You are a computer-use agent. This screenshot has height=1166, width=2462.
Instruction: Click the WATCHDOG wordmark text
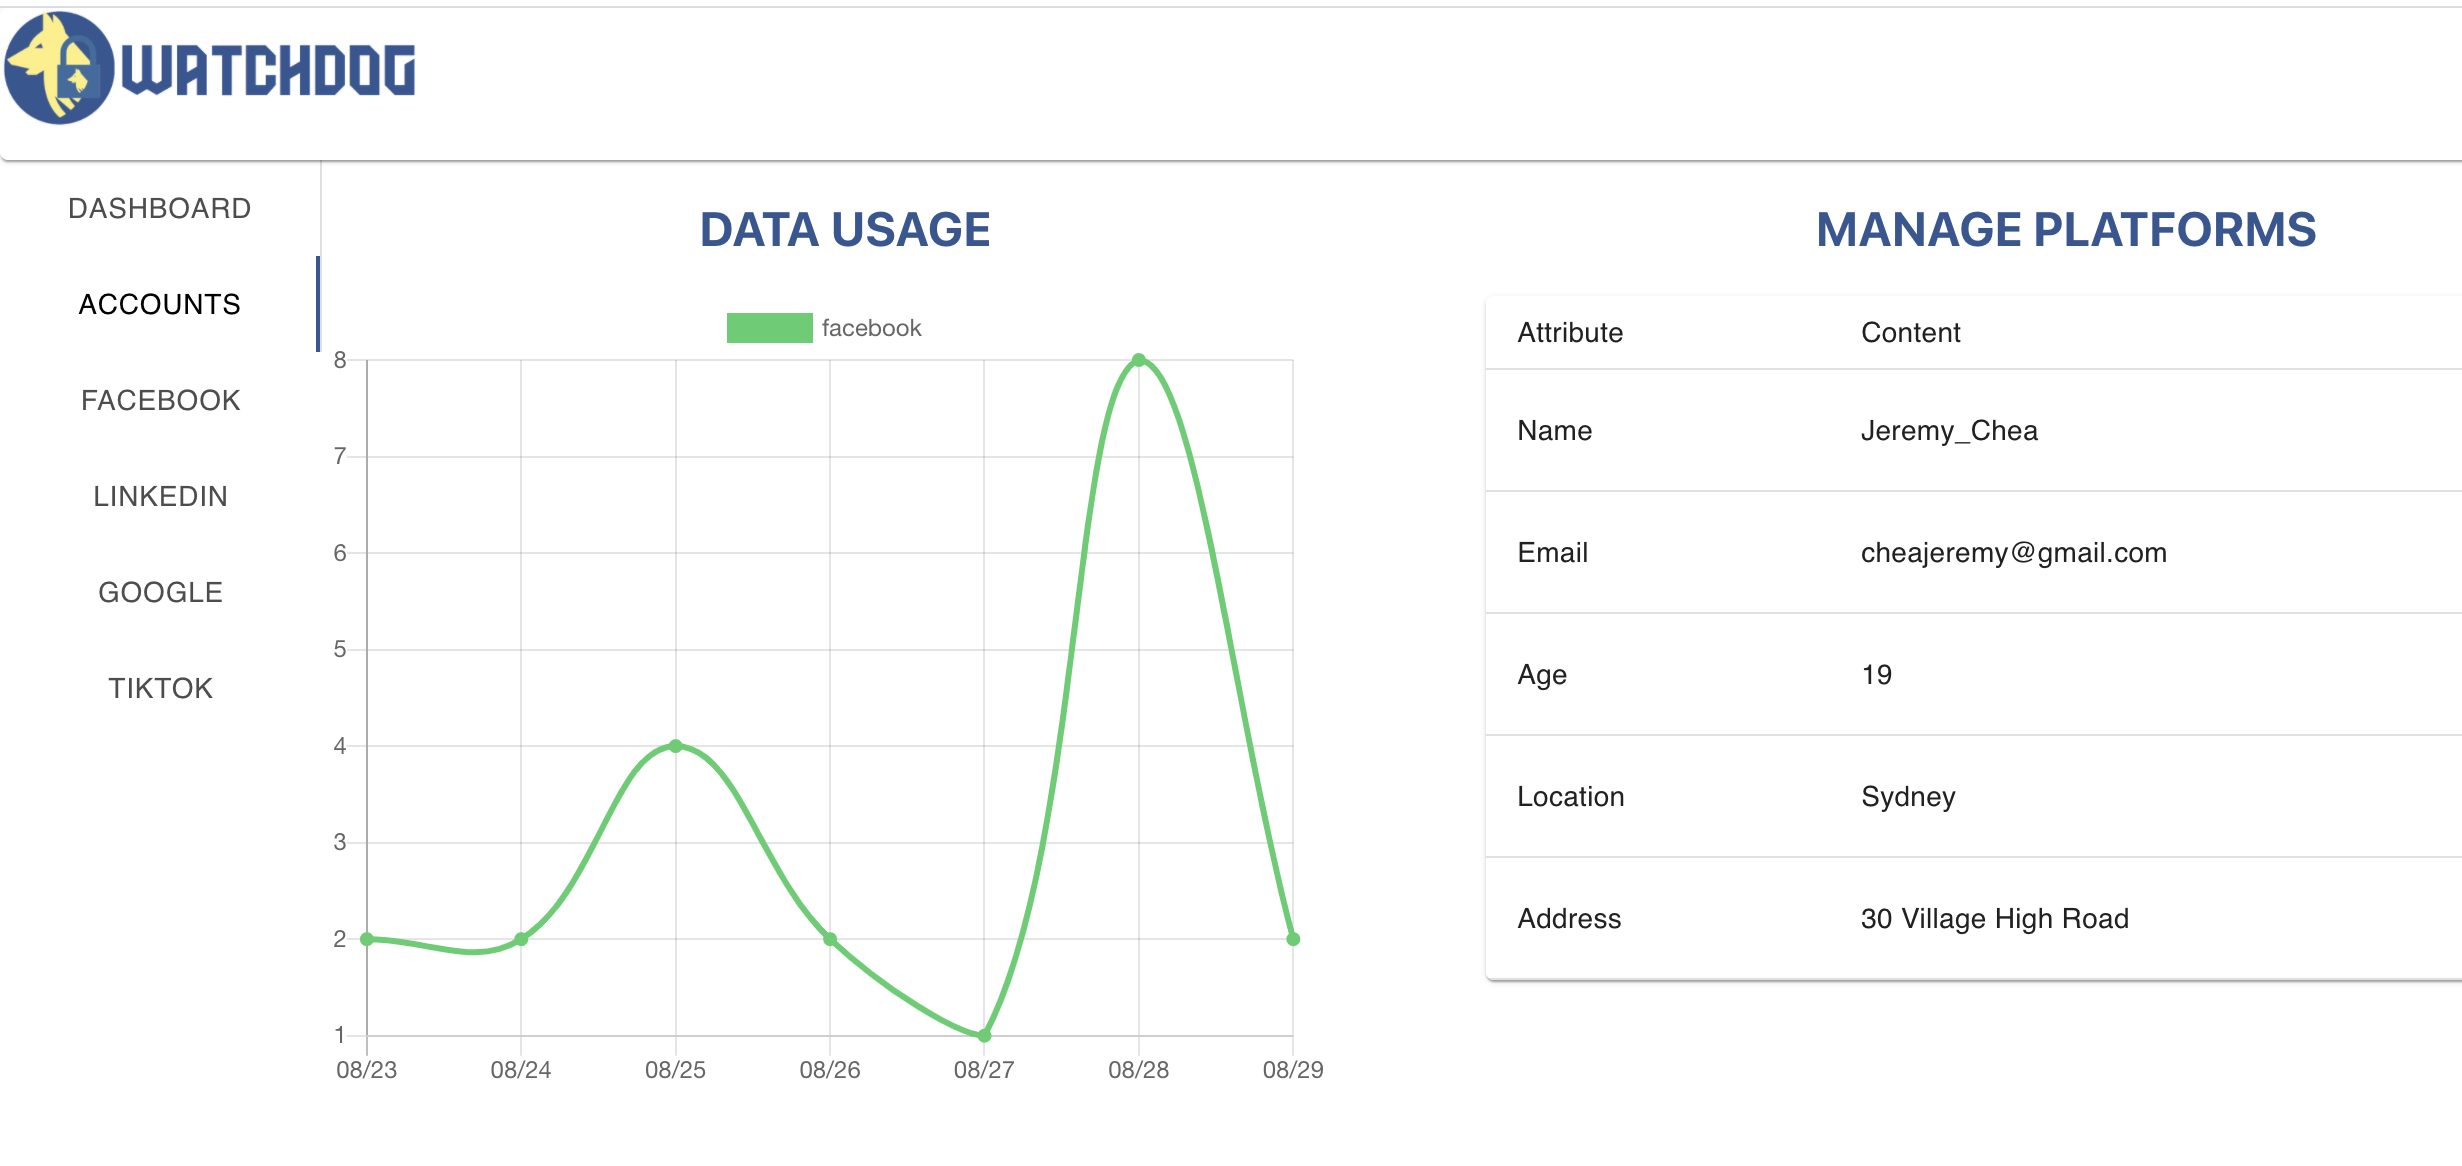tap(268, 70)
